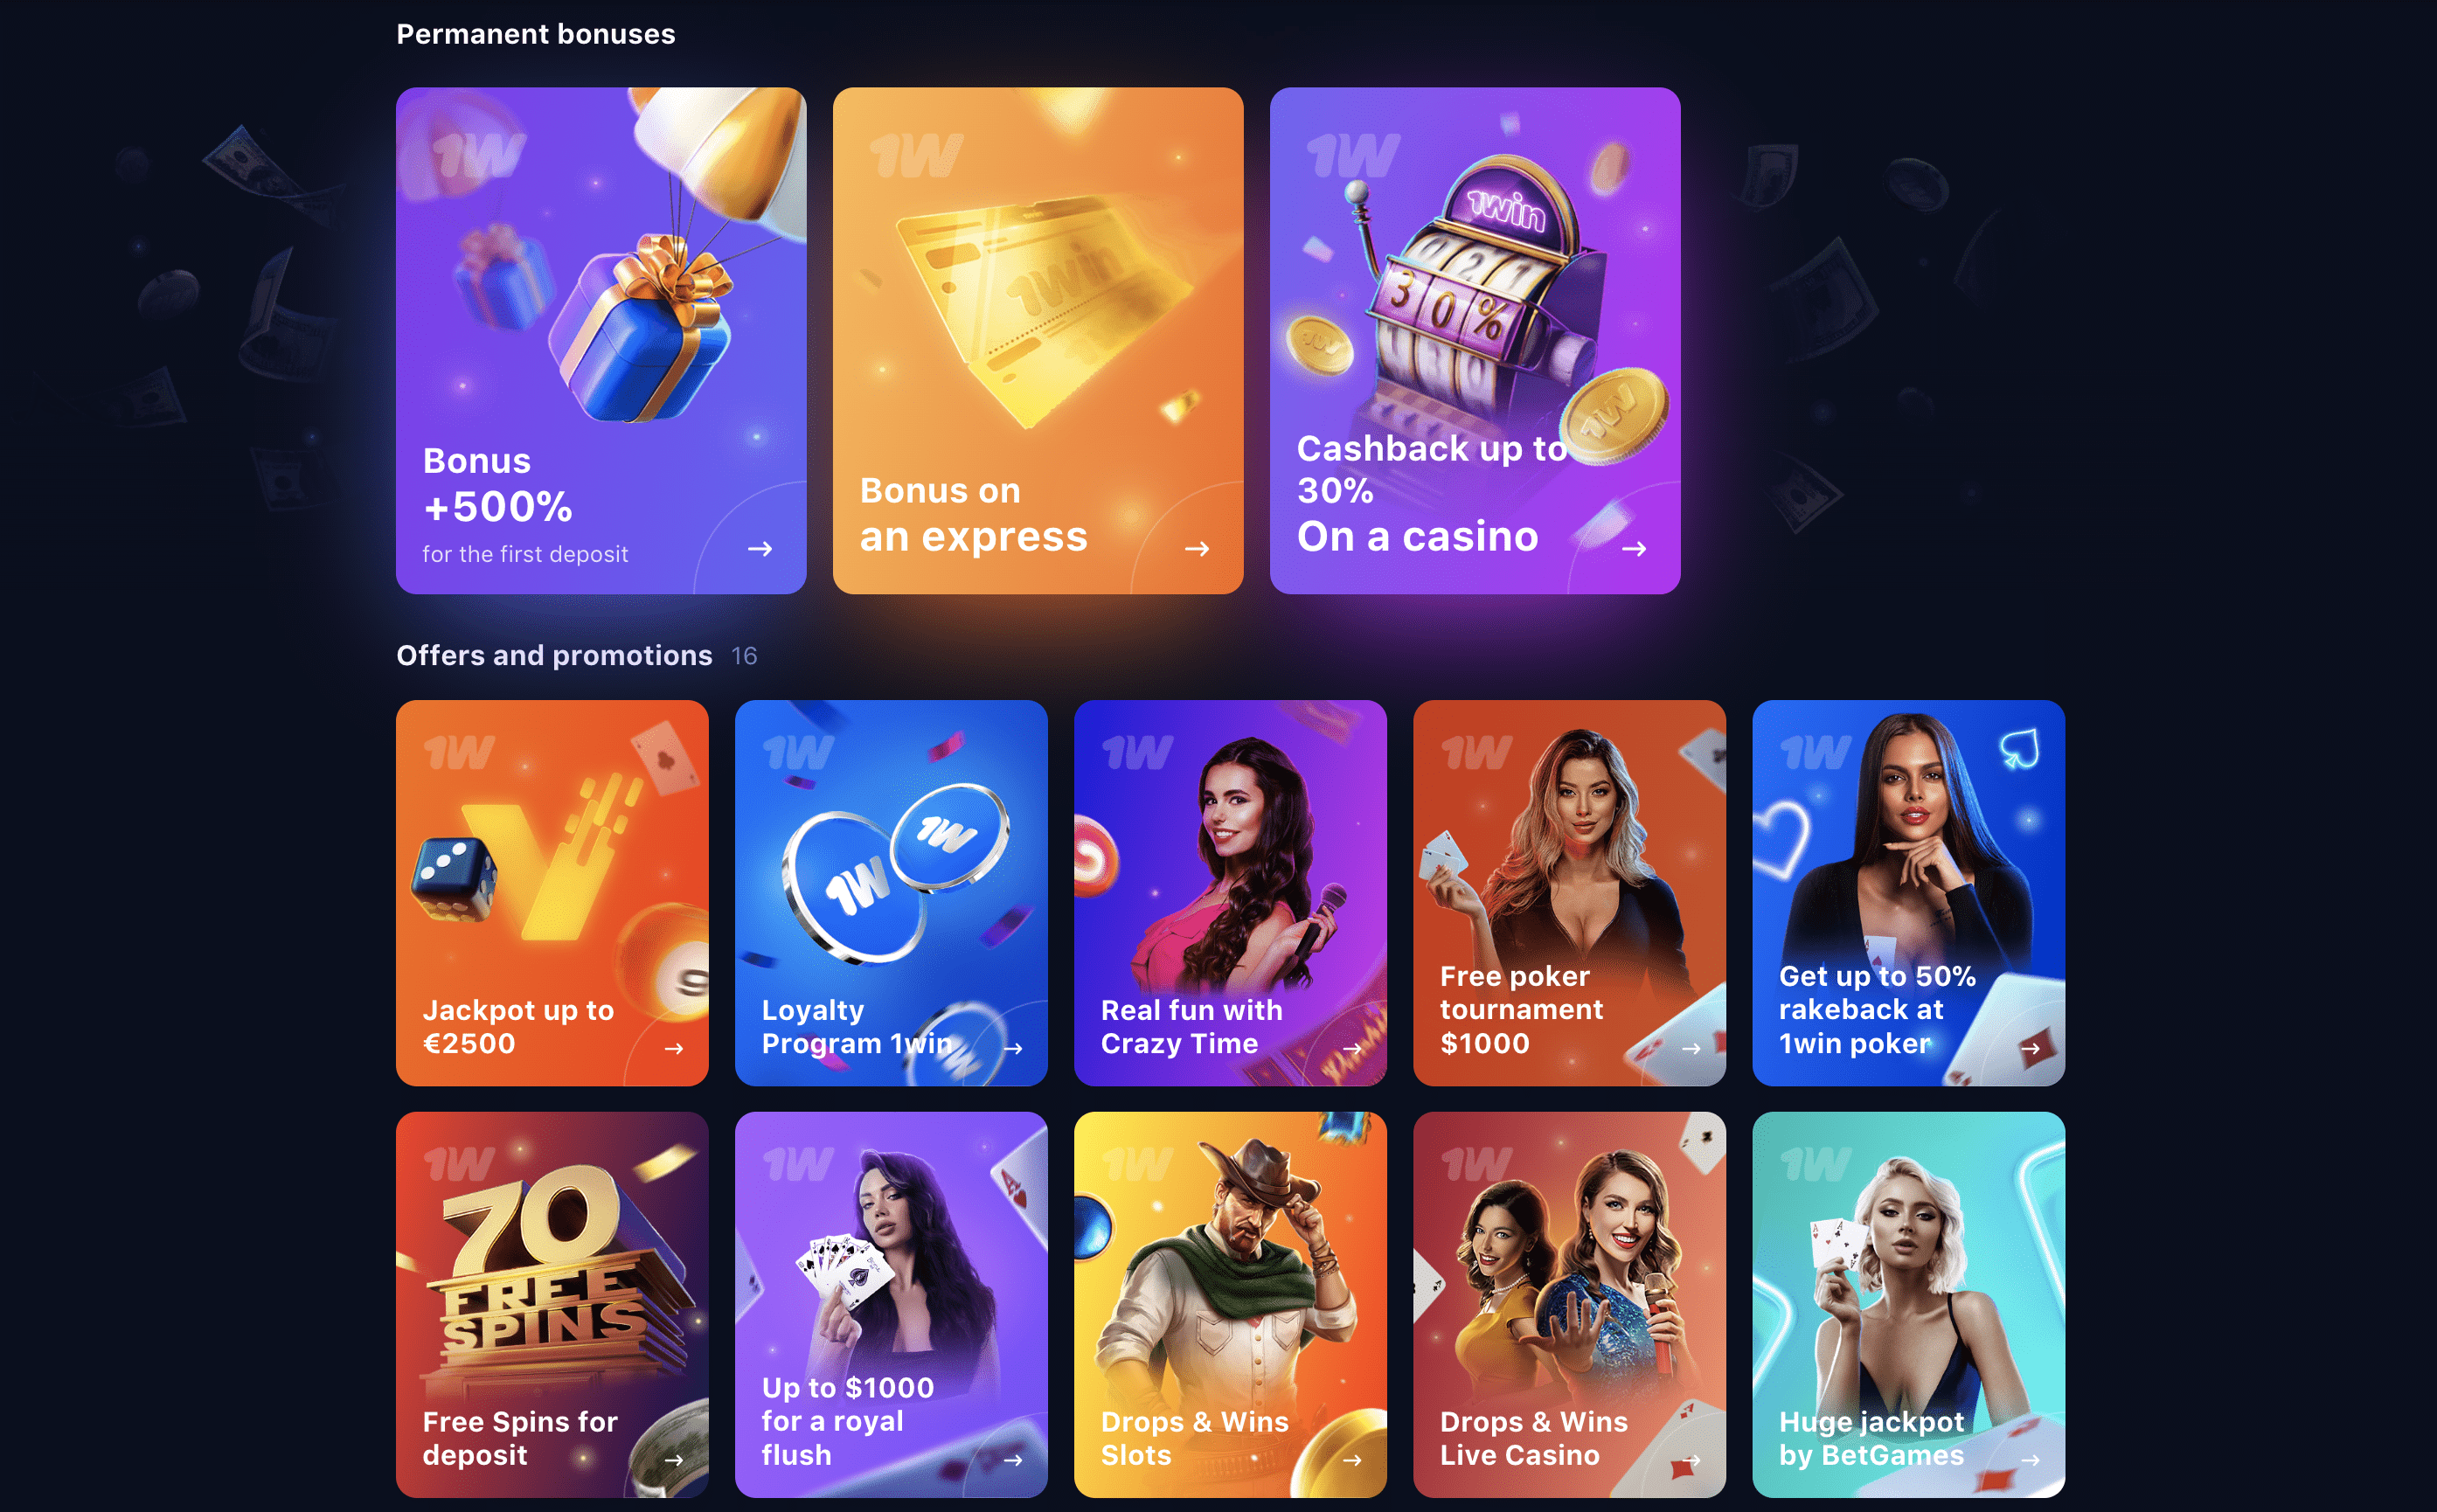Click arrow on Loyalty Program 1win card

tap(1013, 1048)
